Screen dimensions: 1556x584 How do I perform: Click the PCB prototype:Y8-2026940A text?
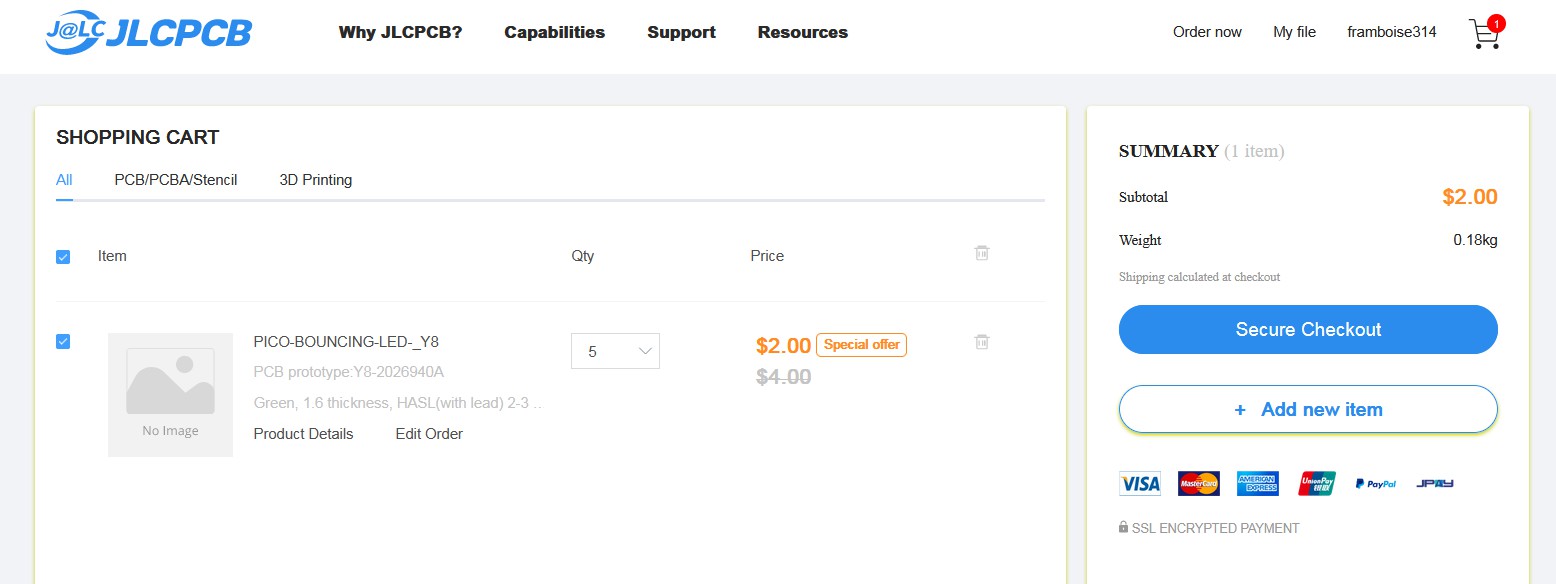tap(348, 372)
